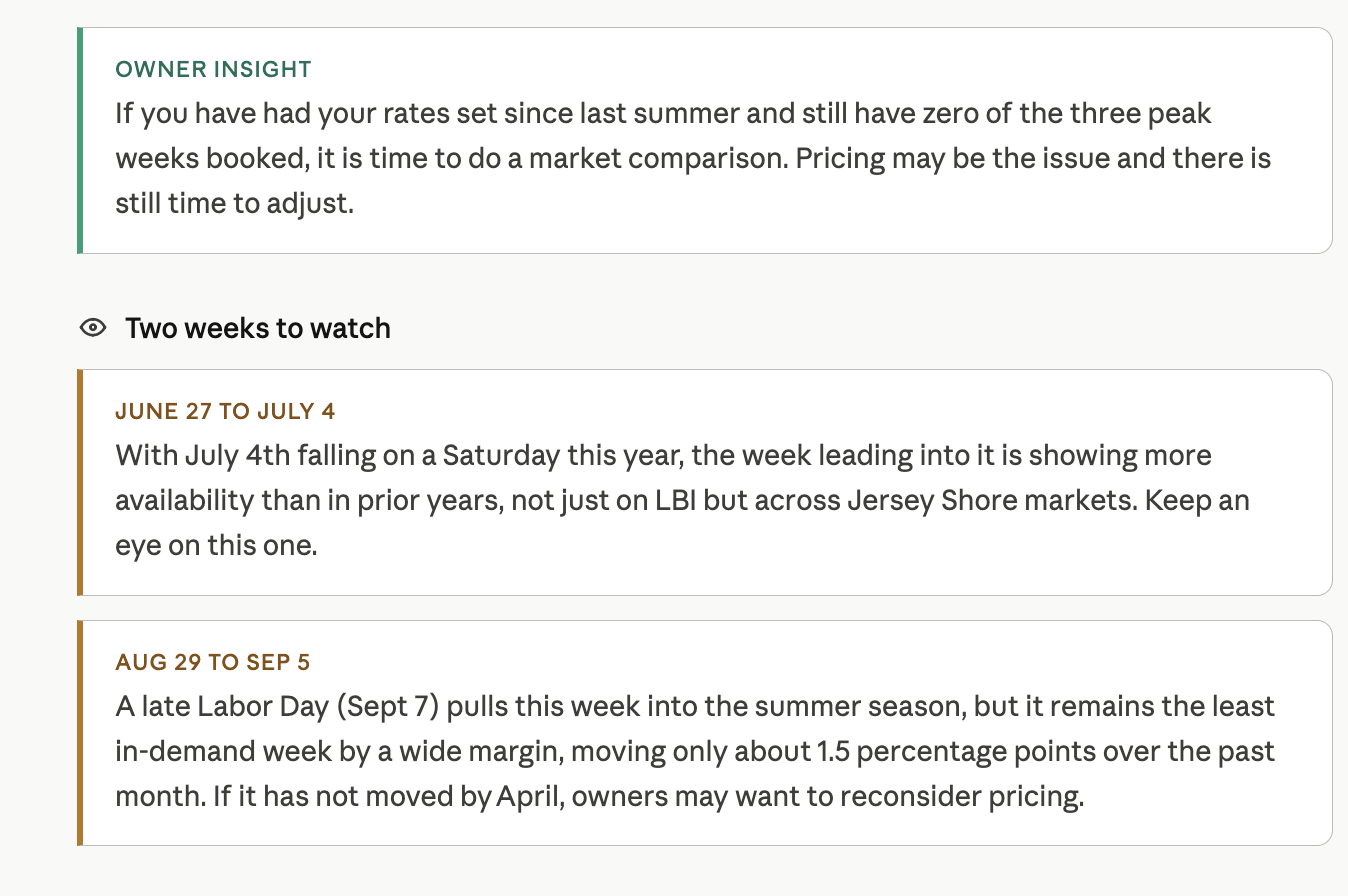
Task: Click the OWNER INSIGHT label
Action: [214, 69]
